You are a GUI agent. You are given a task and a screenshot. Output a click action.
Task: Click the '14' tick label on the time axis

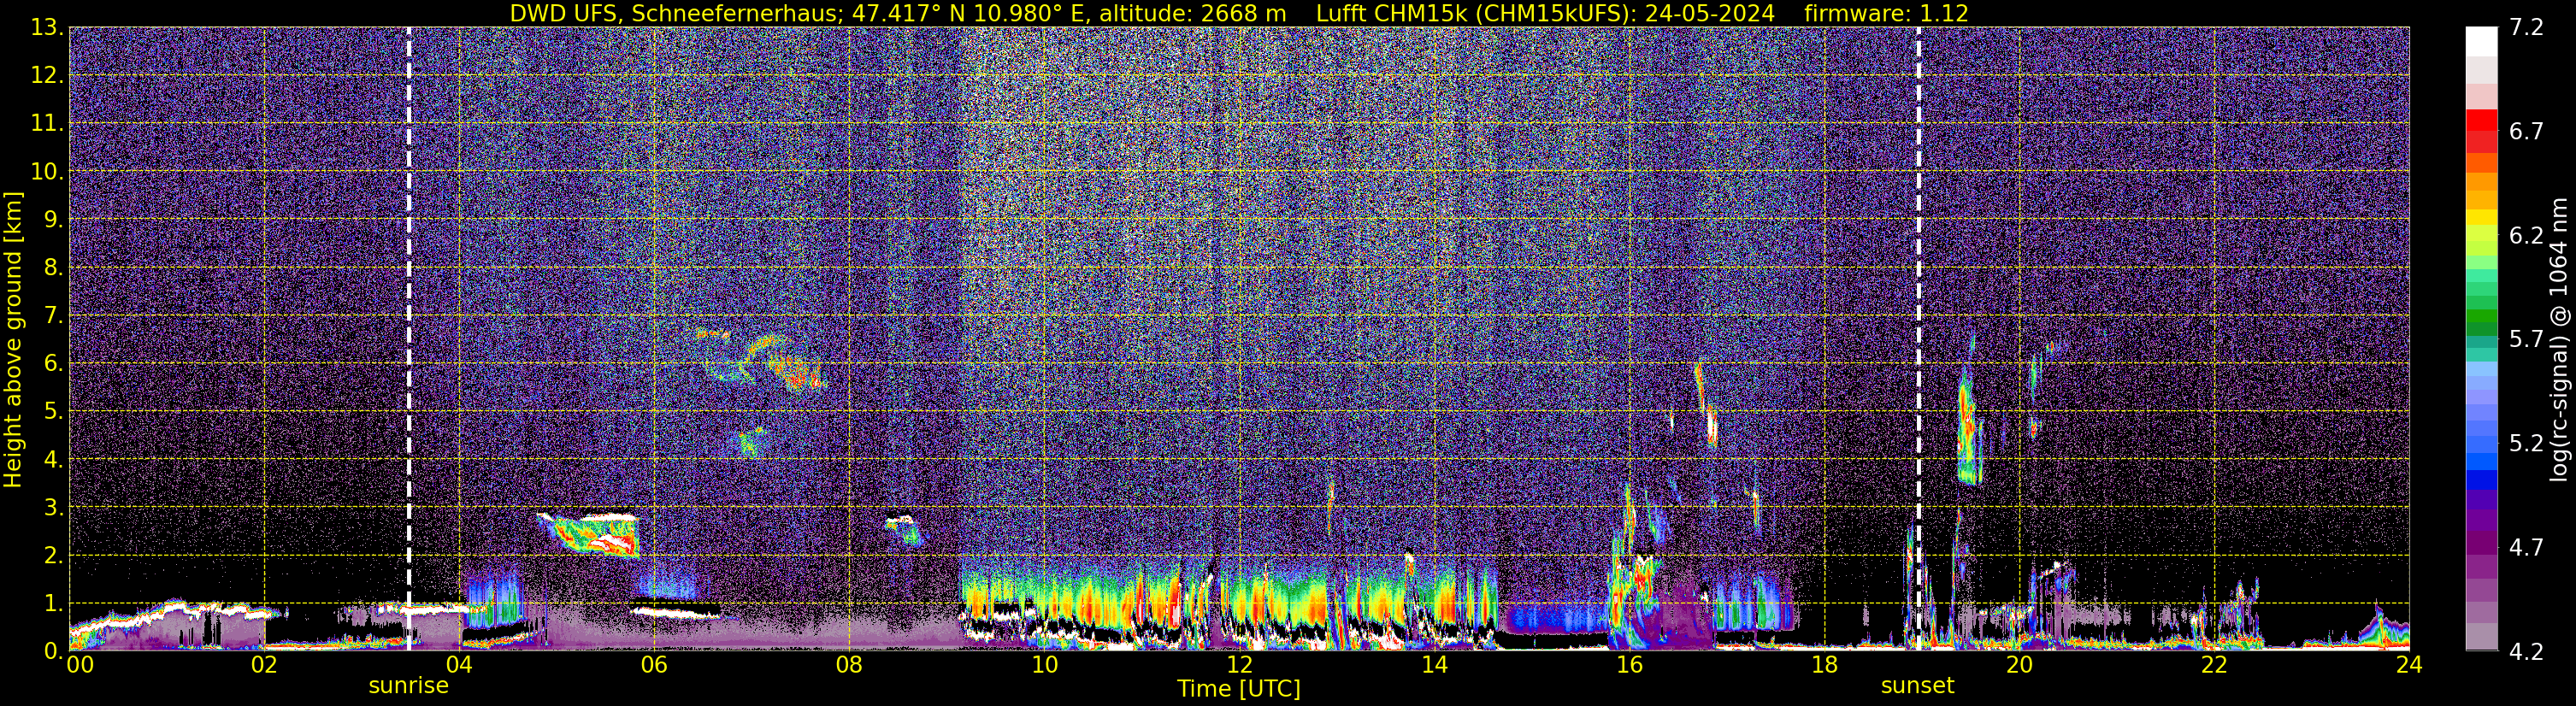click(x=1433, y=665)
